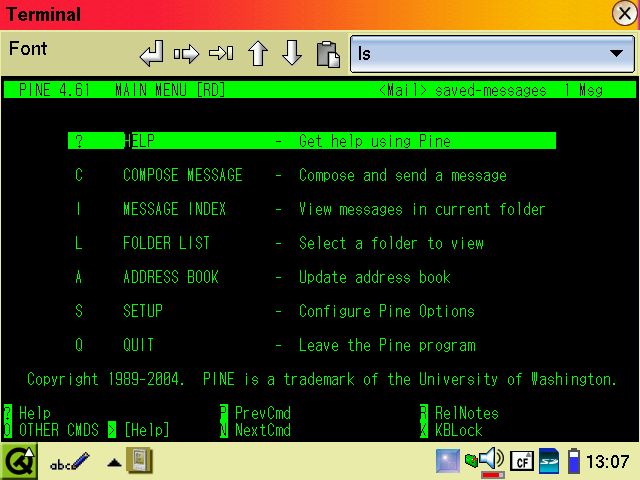Viewport: 640px width, 480px height.
Task: Click 'Leave the Pine program' text
Action: point(387,345)
